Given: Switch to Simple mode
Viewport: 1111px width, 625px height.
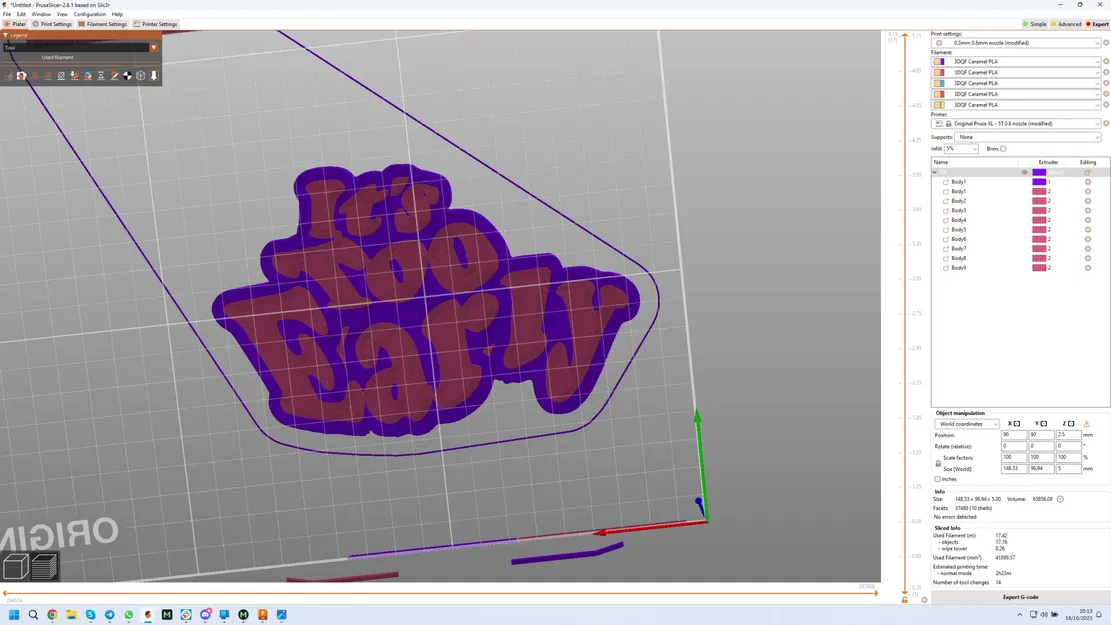Looking at the screenshot, I should point(1034,24).
